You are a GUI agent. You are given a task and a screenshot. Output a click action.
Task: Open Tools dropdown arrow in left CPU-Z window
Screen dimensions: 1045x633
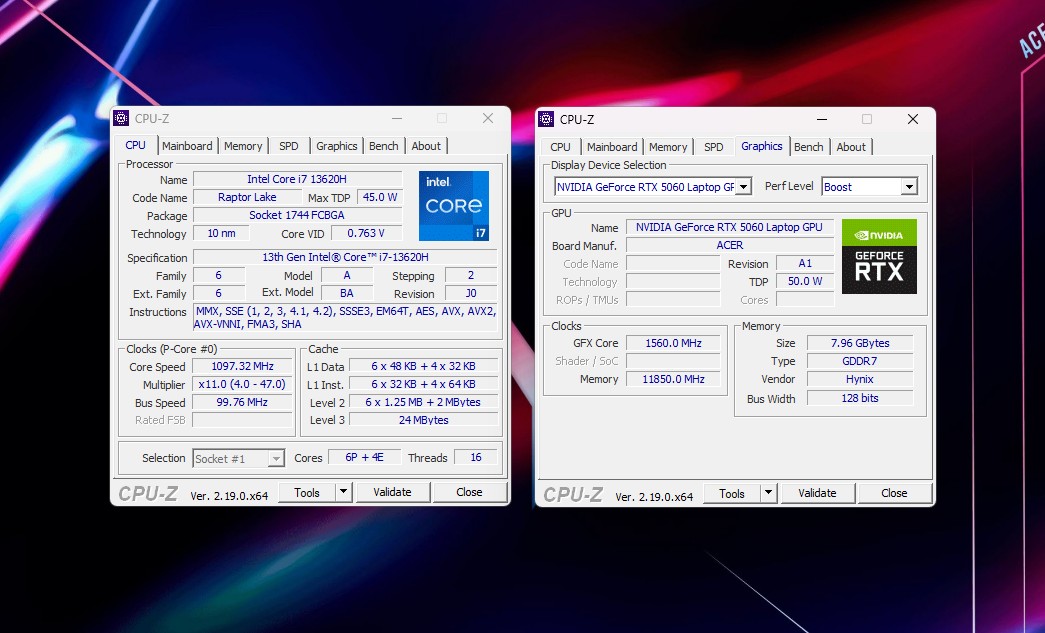click(x=343, y=492)
